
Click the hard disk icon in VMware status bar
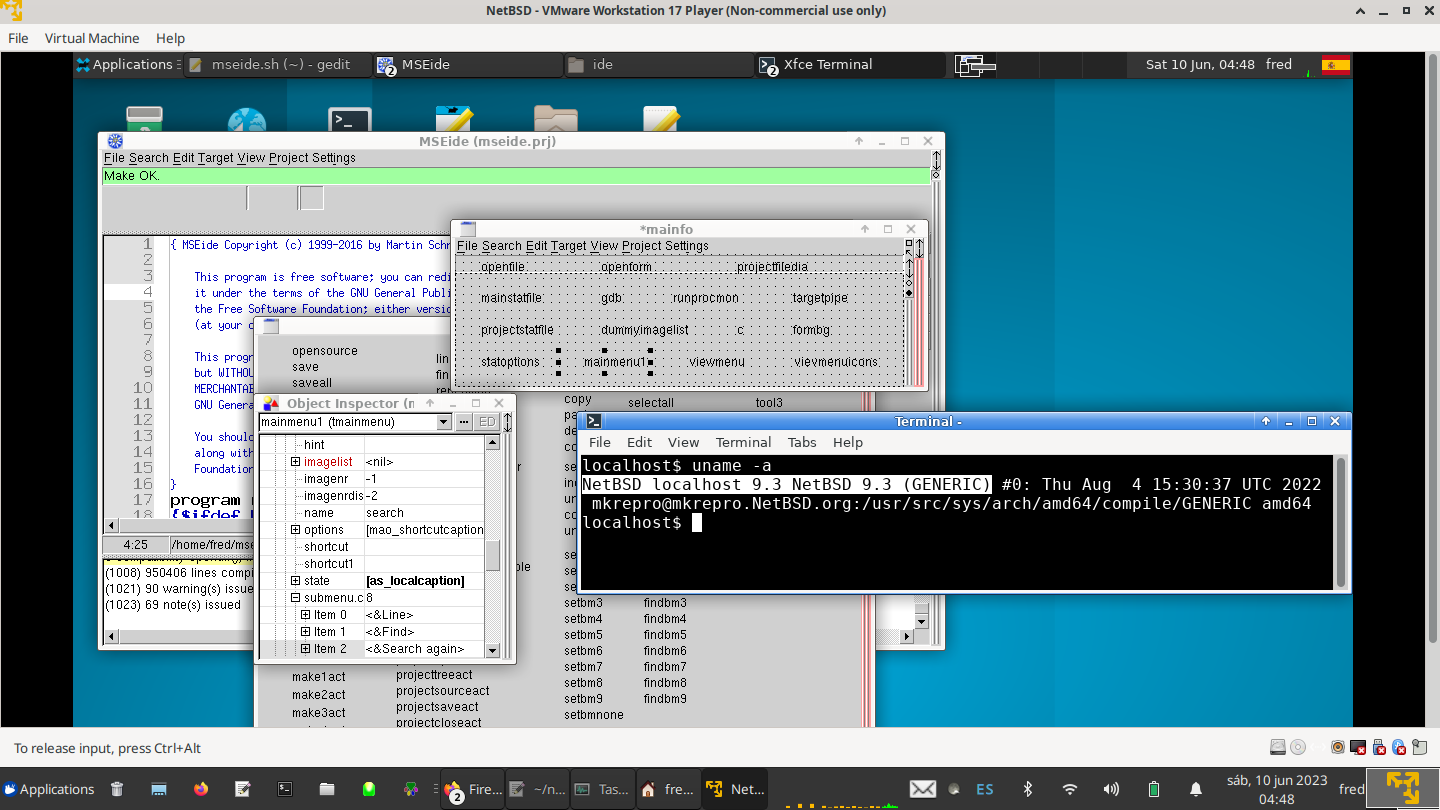click(1277, 747)
